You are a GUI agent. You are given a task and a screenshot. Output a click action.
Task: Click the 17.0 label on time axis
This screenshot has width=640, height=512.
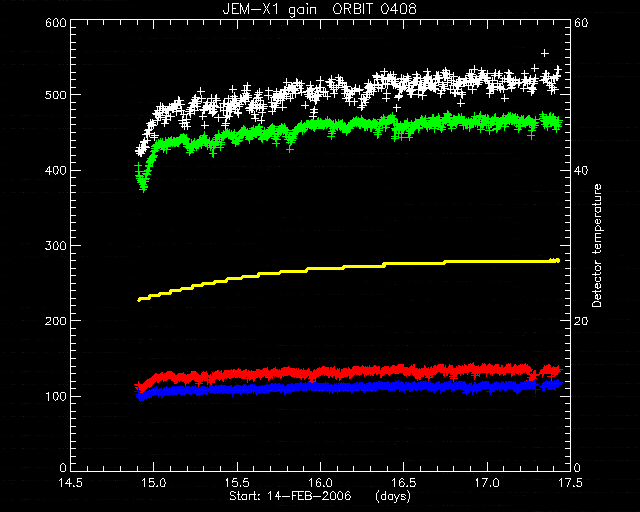coord(487,483)
